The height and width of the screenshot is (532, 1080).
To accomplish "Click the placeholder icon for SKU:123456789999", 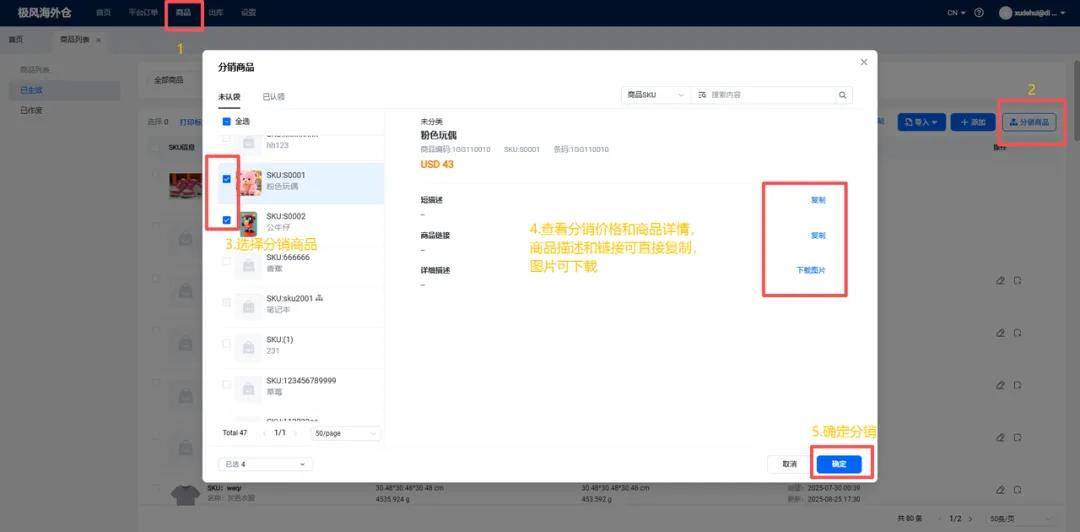I will click(x=248, y=386).
